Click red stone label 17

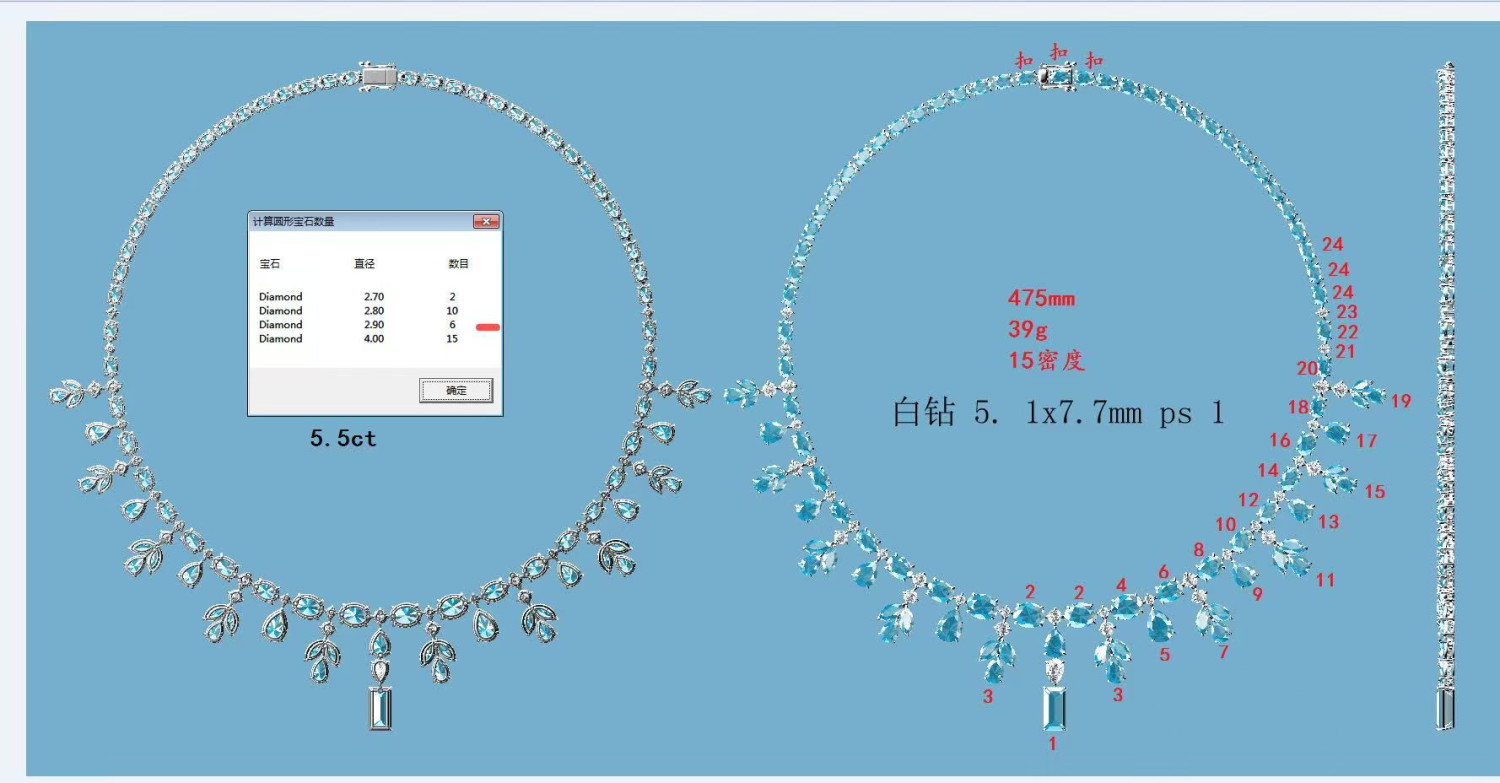1367,440
